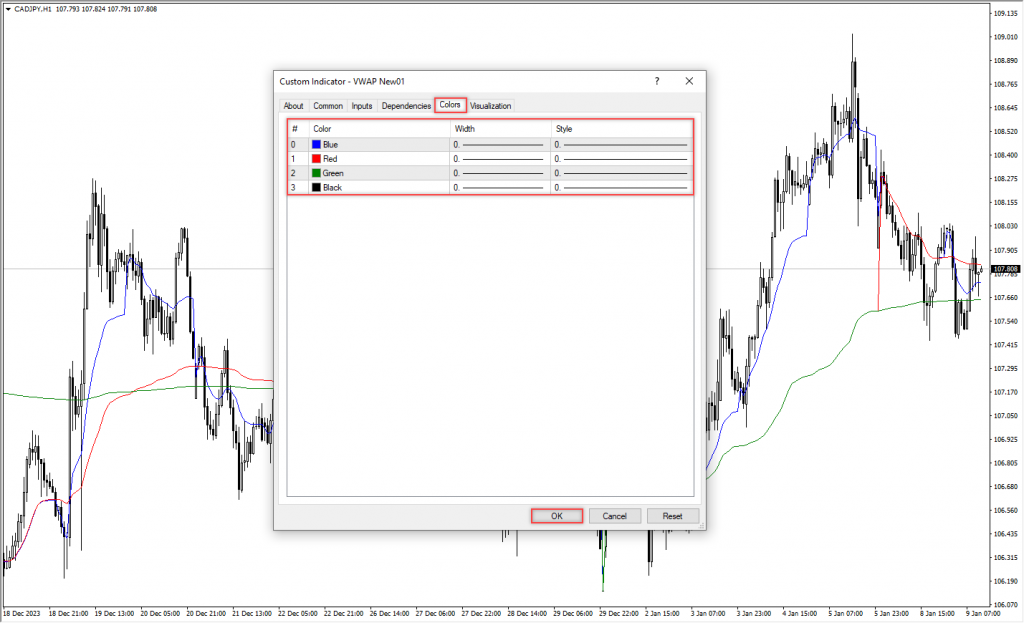The height and width of the screenshot is (623, 1024).
Task: Switch to the Common tab
Action: coord(328,106)
